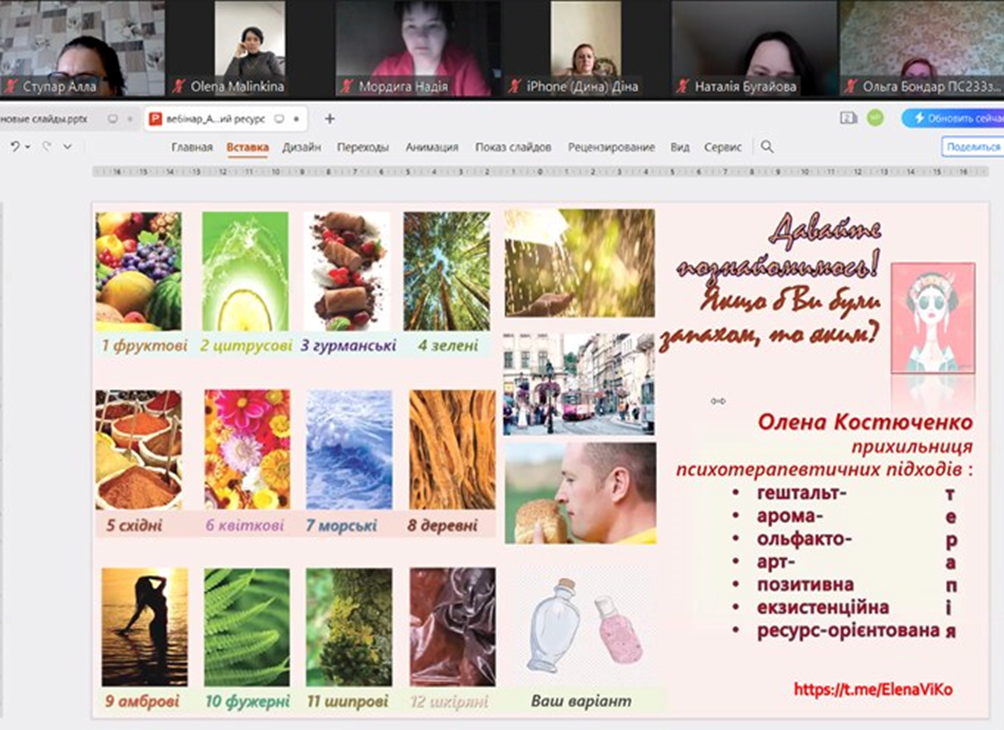Click the green user avatar icon
Image resolution: width=1004 pixels, height=730 pixels.
pyautogui.click(x=875, y=118)
